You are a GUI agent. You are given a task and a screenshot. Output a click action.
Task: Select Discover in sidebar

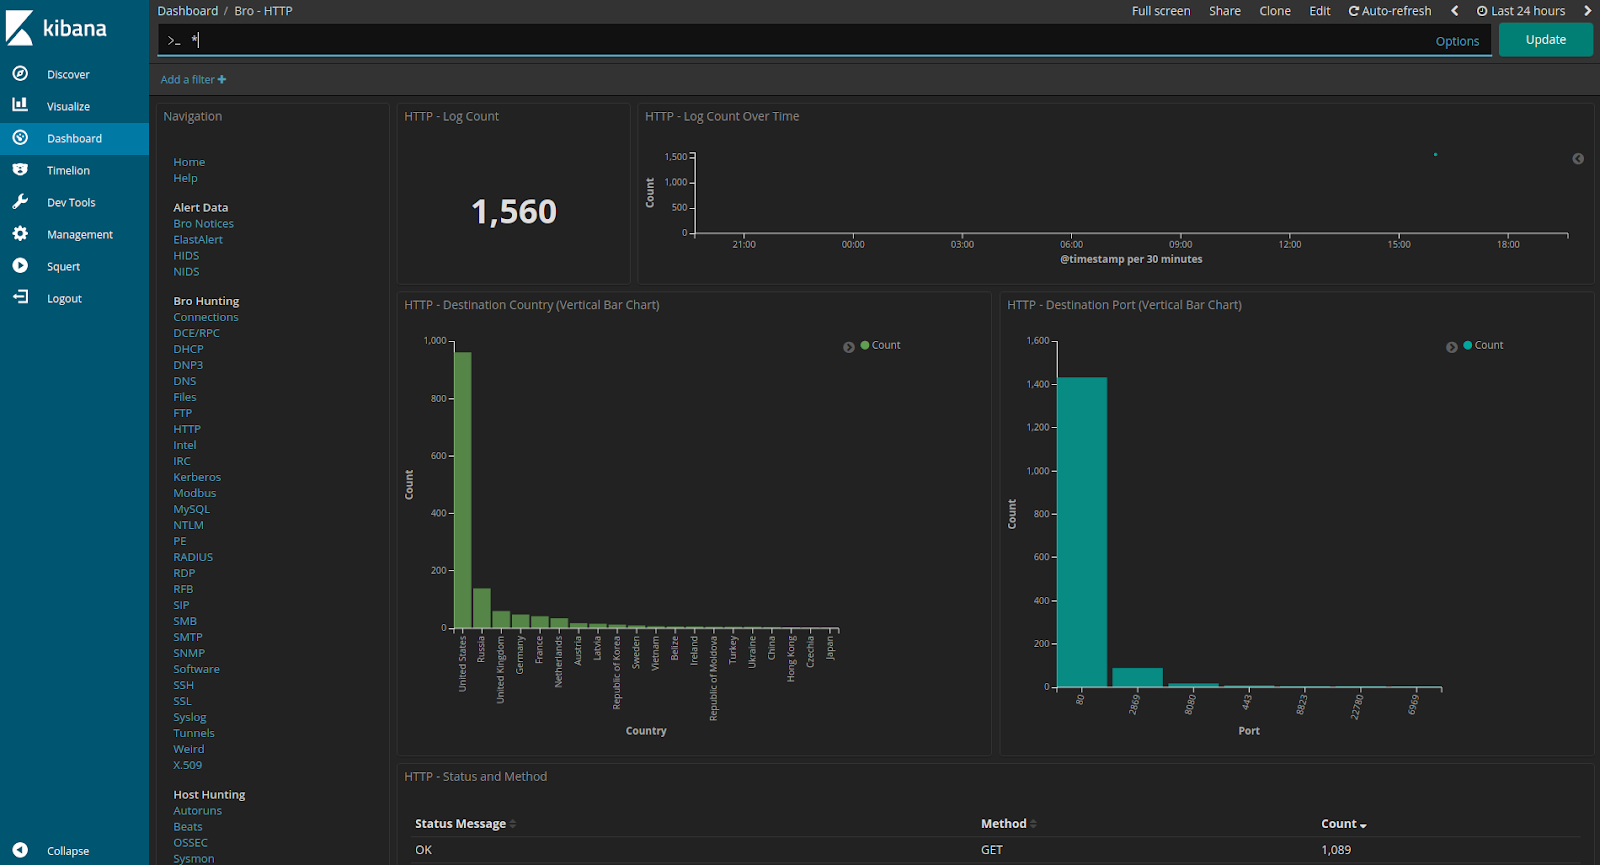point(68,74)
